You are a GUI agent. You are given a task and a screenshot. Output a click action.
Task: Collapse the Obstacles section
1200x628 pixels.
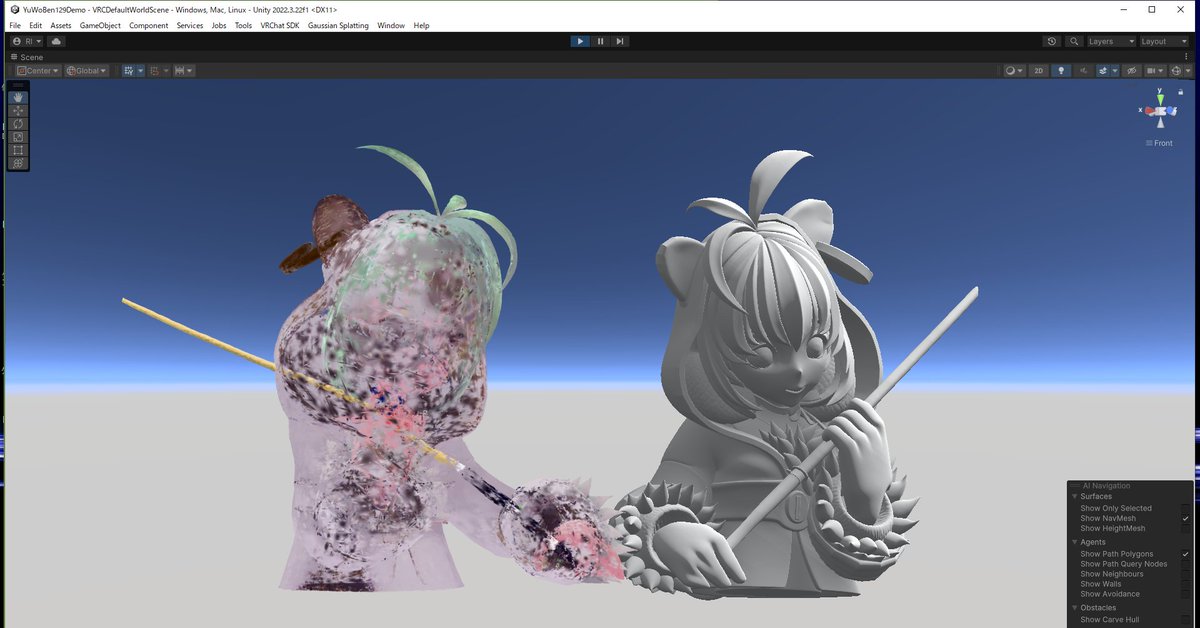[x=1075, y=608]
